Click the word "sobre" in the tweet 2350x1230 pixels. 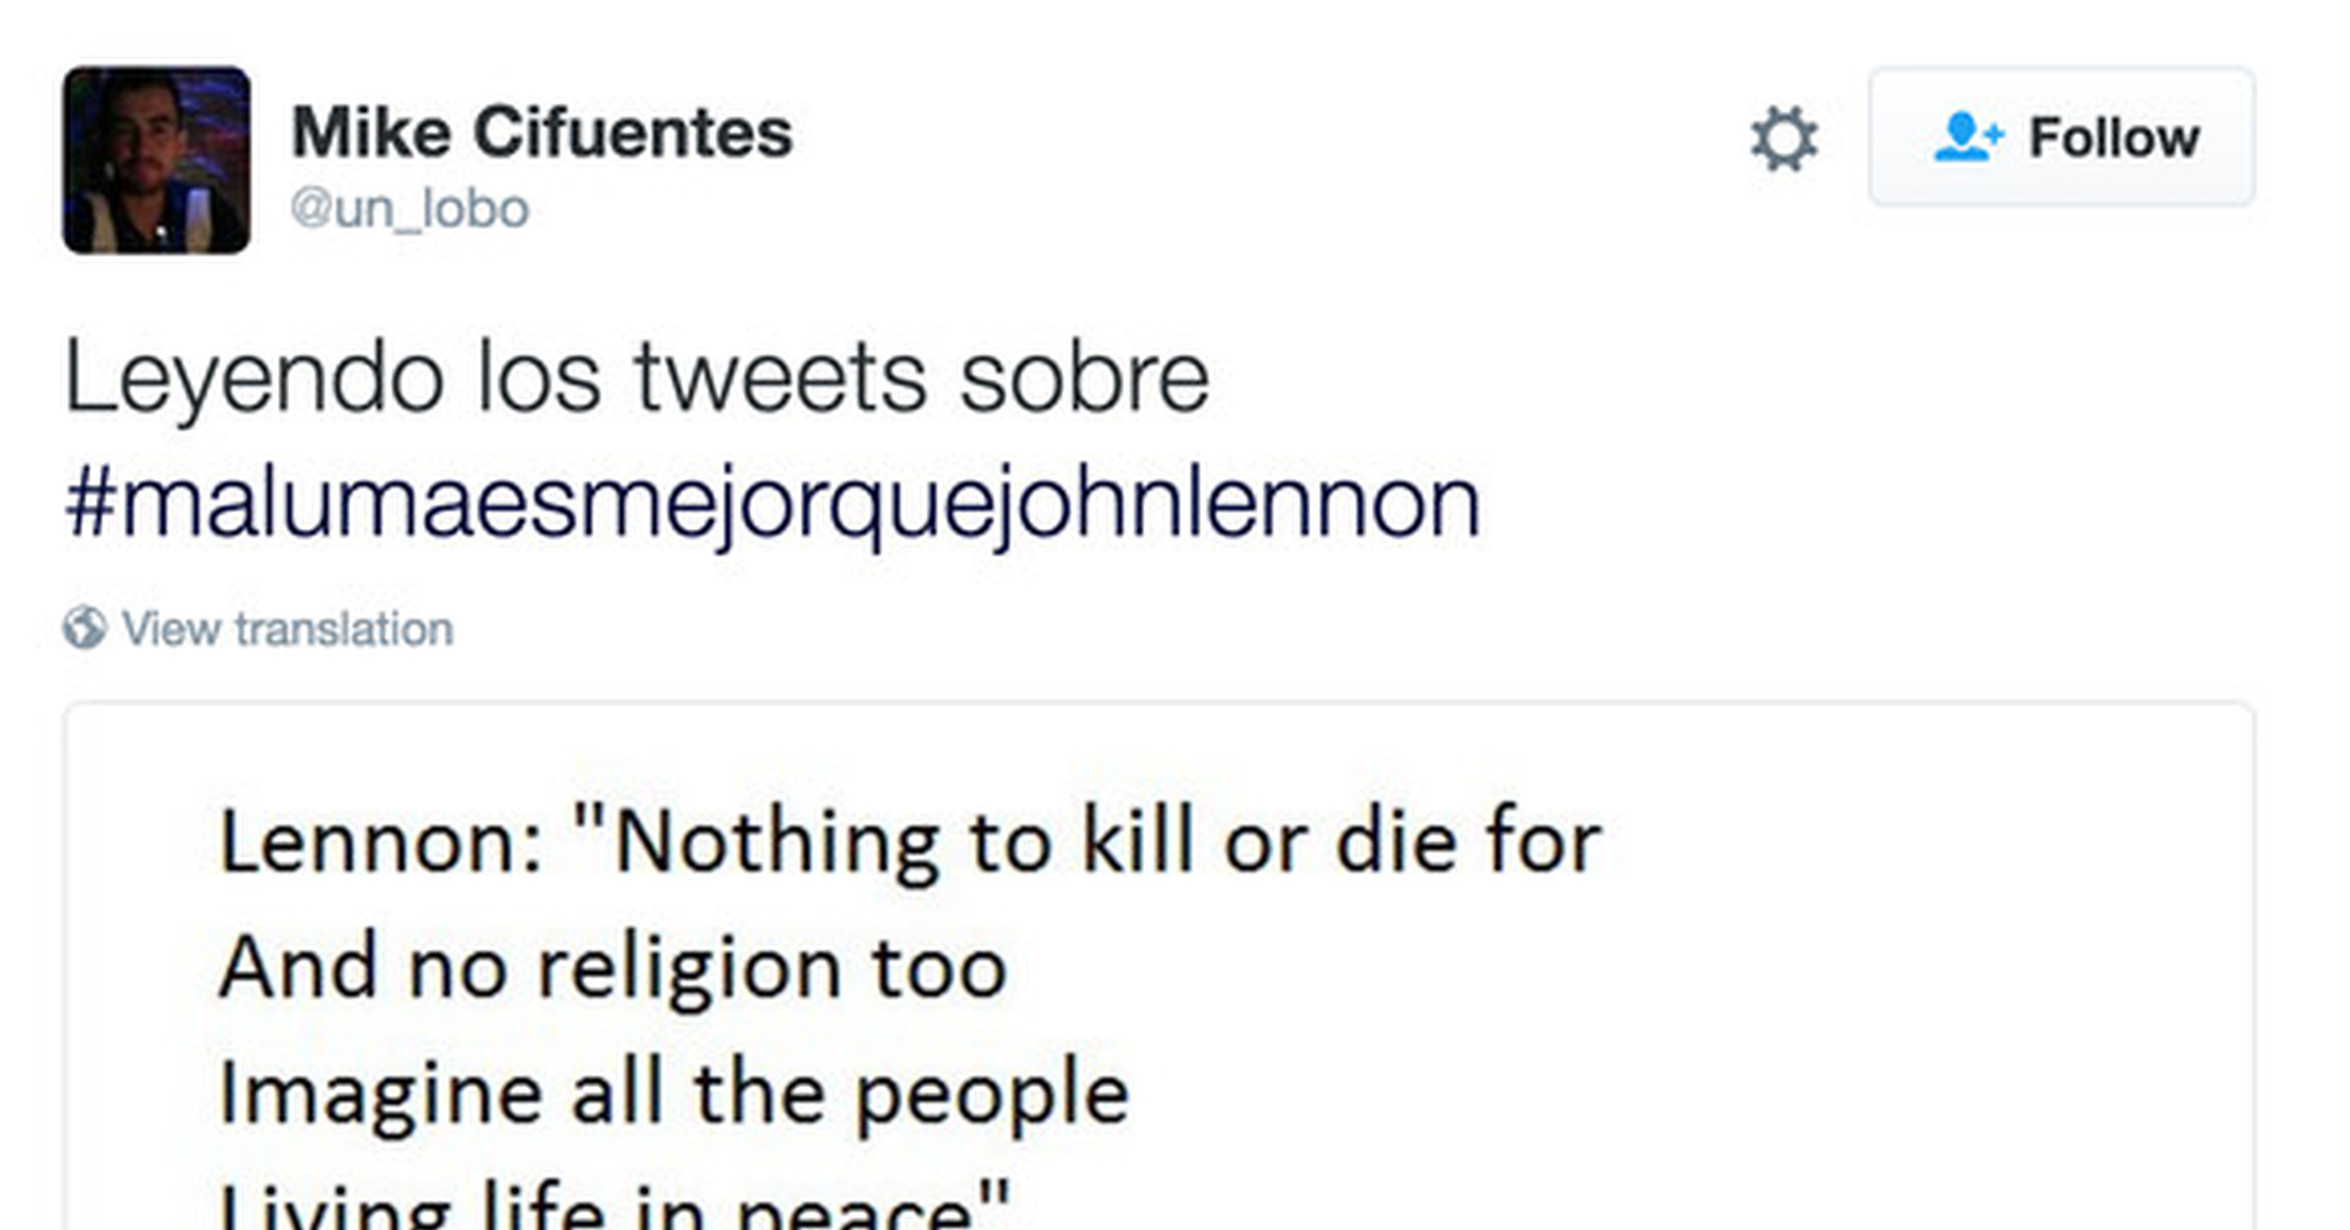pos(1084,378)
